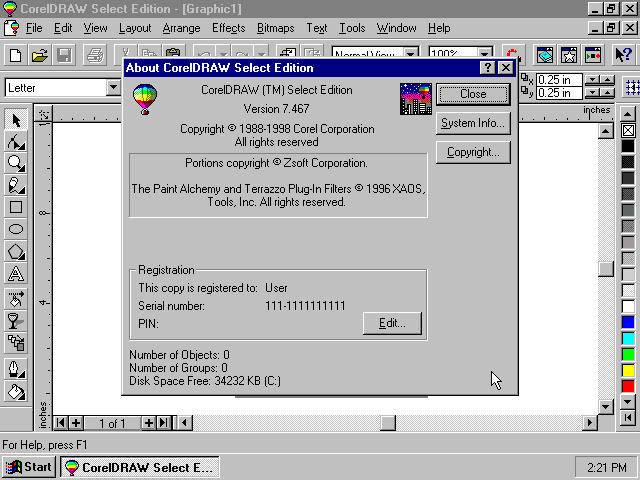This screenshot has height=480, width=640.
Task: Click the Close button in About dialog
Action: [x=473, y=94]
